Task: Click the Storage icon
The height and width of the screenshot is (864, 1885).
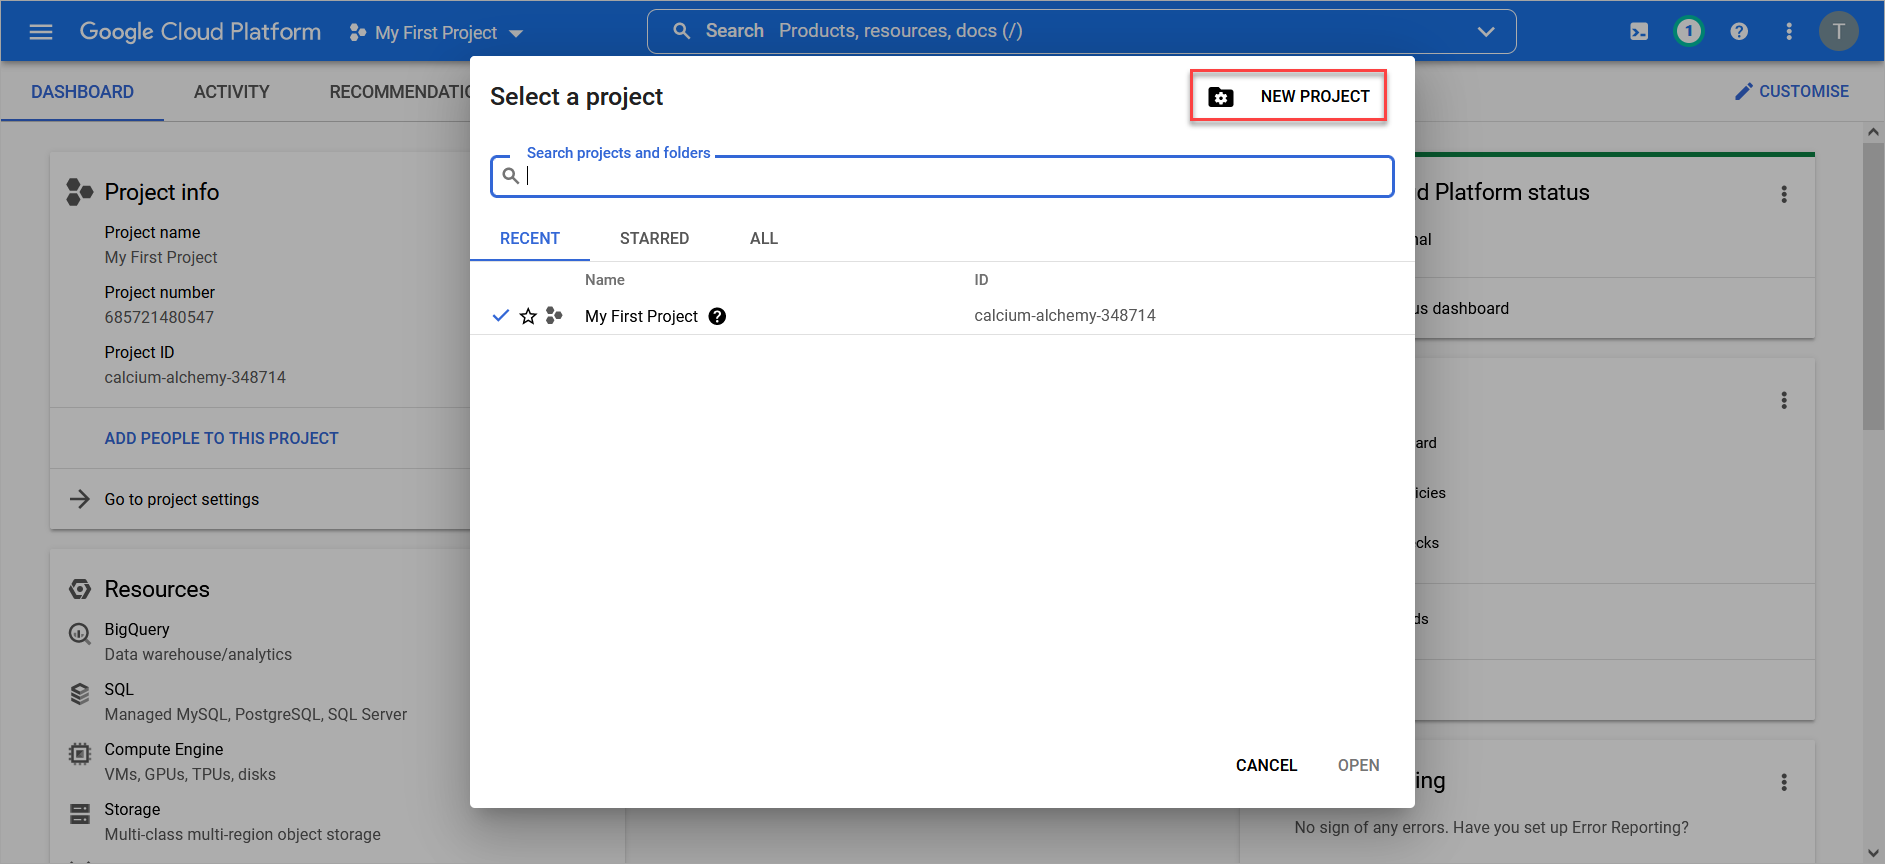Action: pyautogui.click(x=80, y=814)
